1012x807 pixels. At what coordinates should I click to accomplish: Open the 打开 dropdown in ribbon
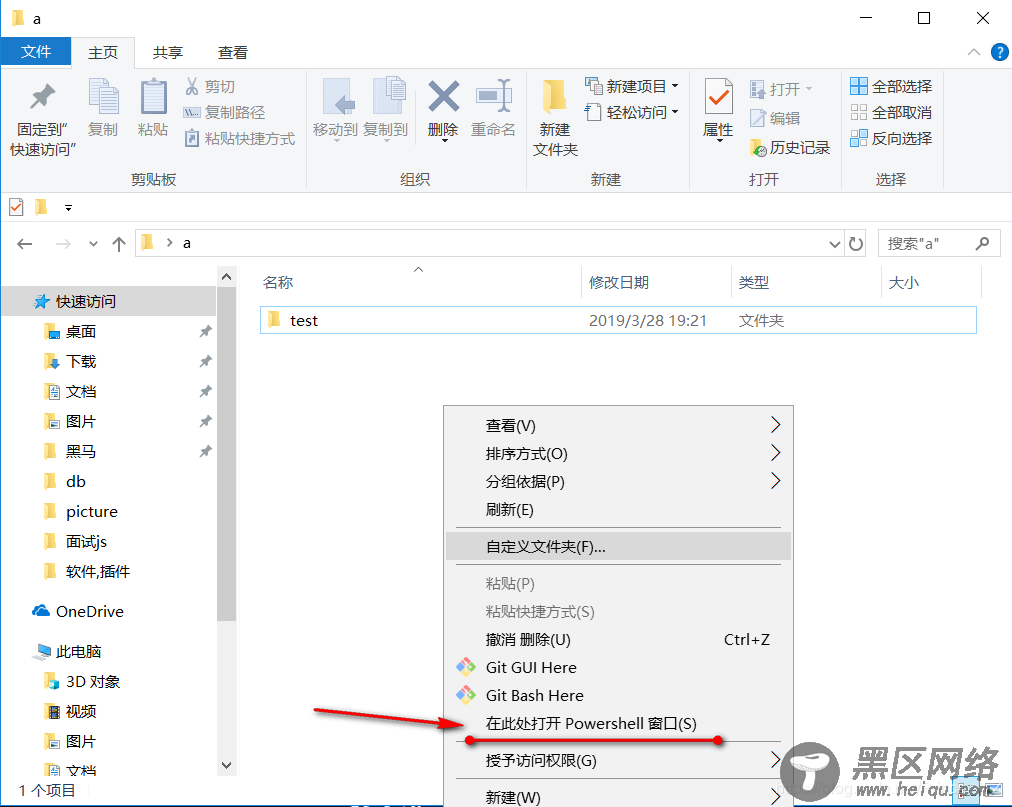tap(781, 89)
